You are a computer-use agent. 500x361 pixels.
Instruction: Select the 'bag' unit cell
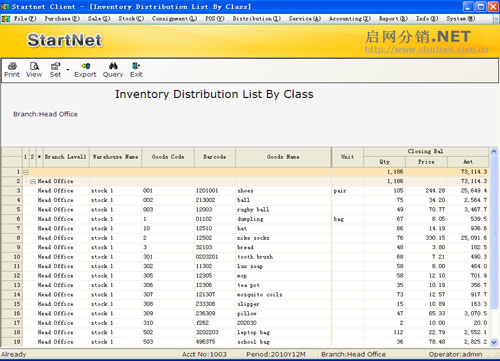coord(347,219)
